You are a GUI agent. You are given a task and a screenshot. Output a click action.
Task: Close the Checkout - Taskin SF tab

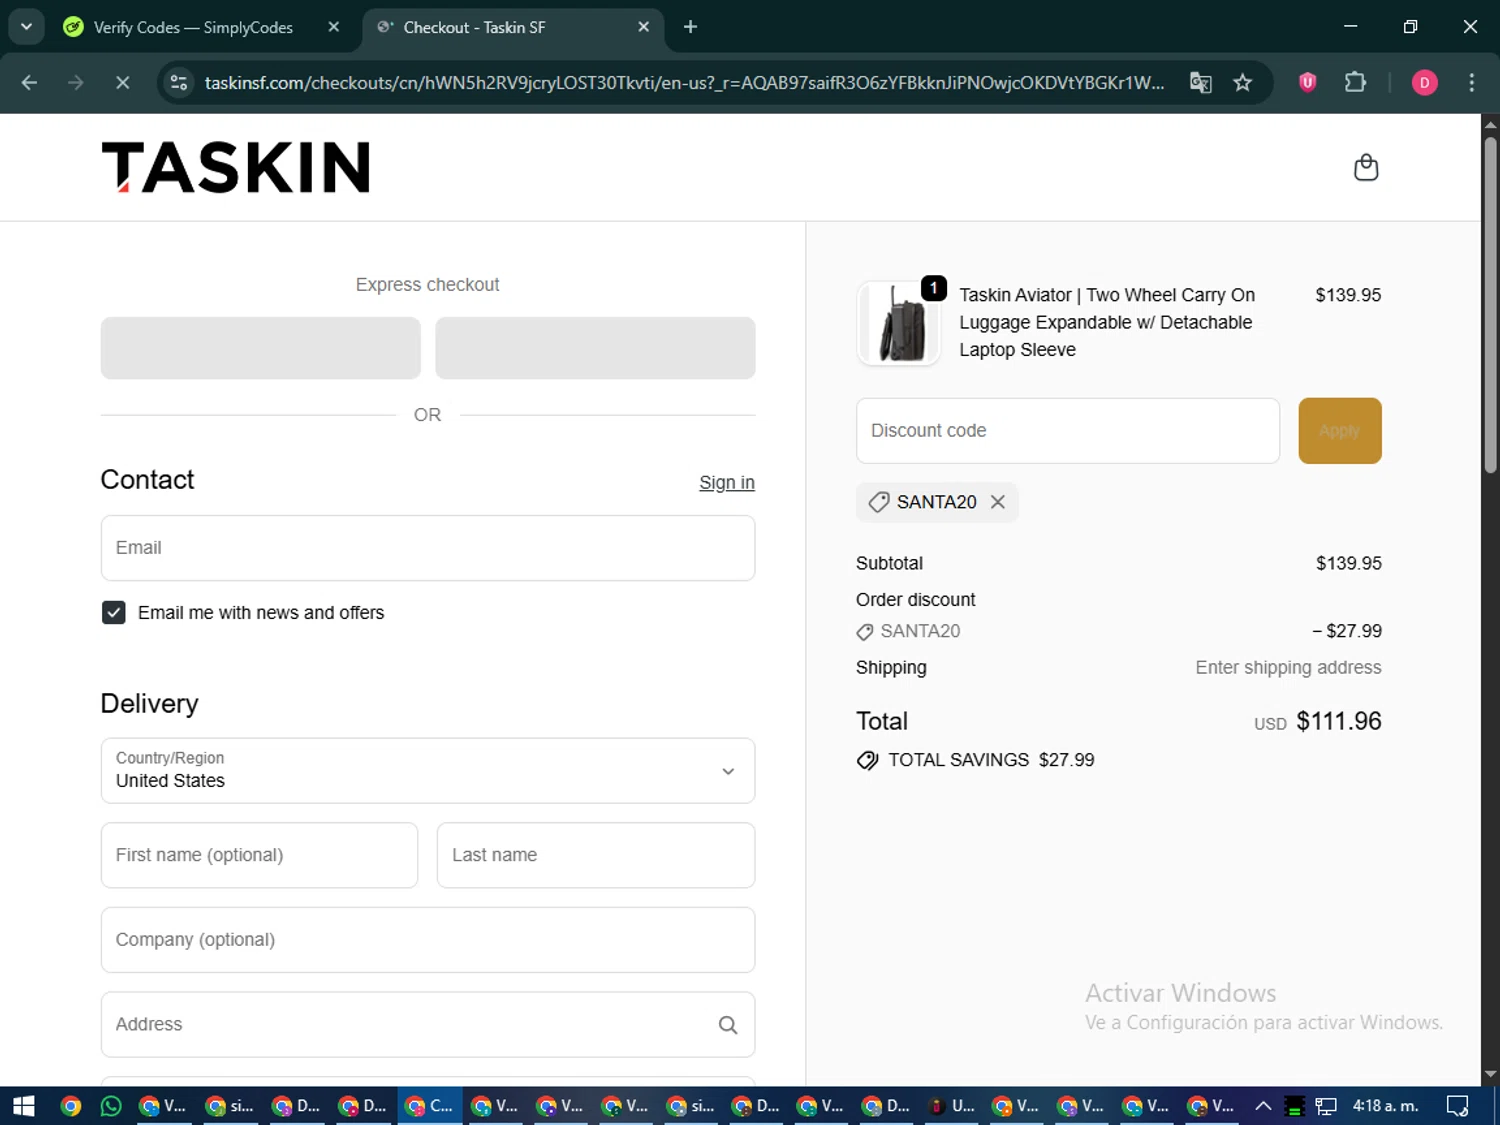tap(644, 27)
